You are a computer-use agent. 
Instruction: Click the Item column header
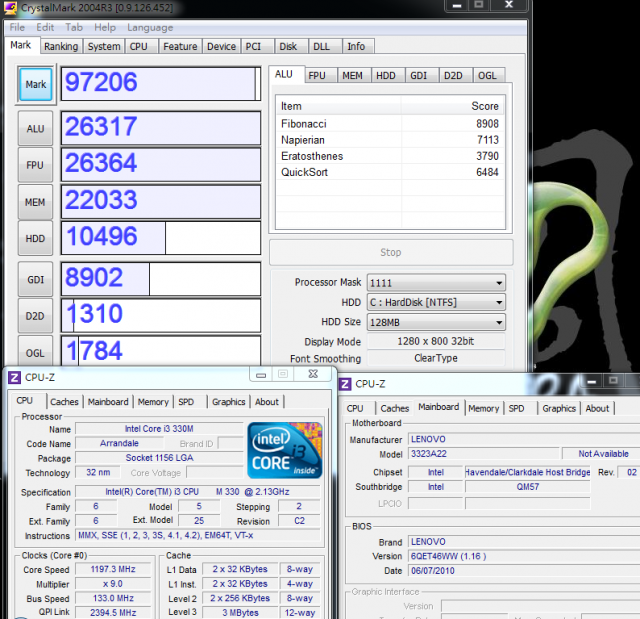[x=339, y=106]
